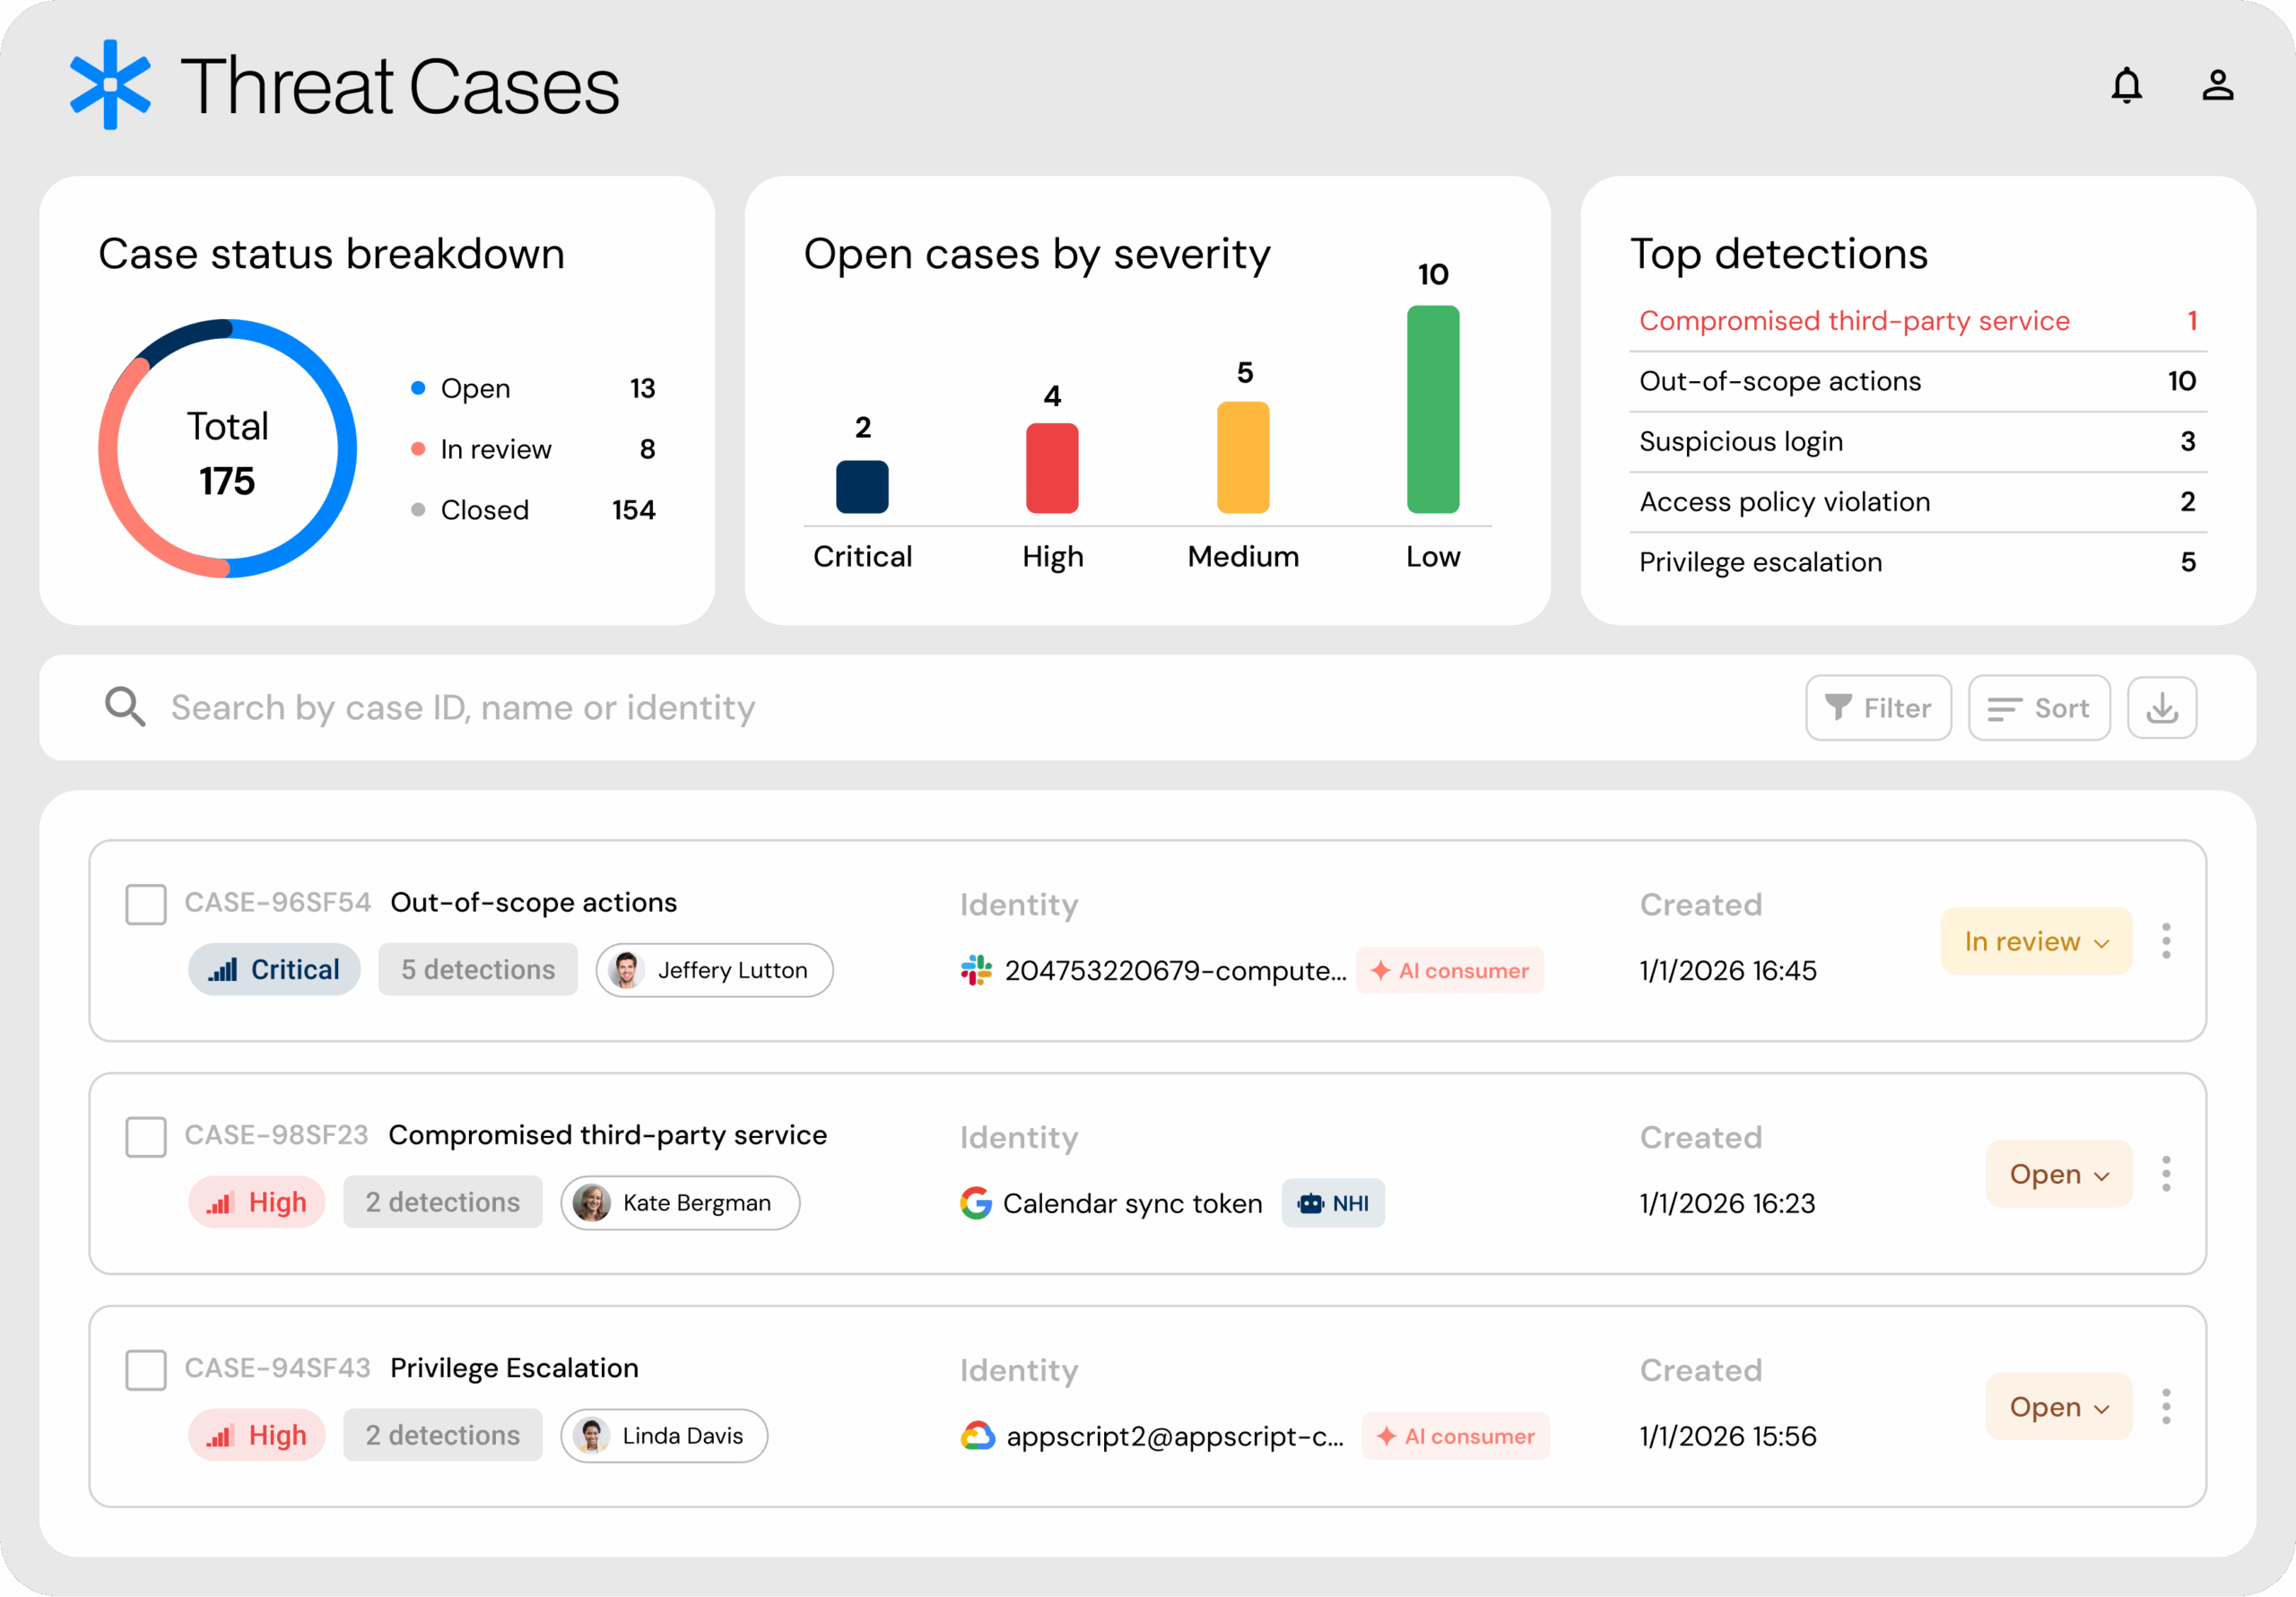The height and width of the screenshot is (1597, 2296).
Task: Click the NHI robot badge
Action: [1333, 1203]
